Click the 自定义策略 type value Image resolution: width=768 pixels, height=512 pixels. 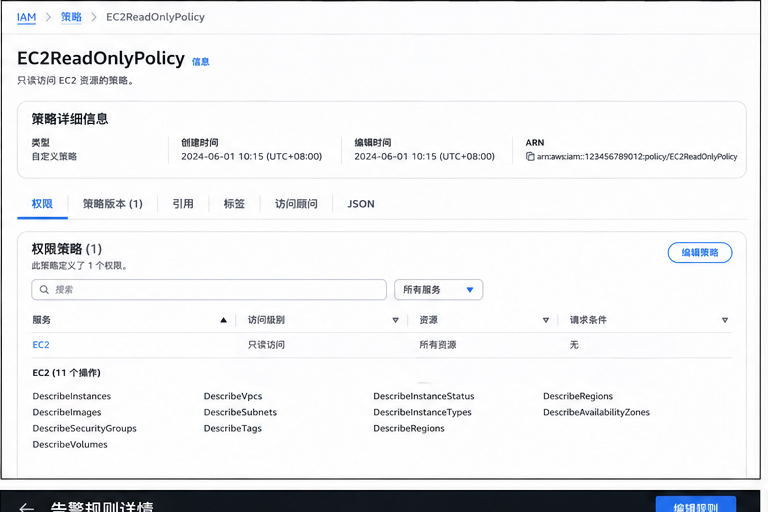coord(54,157)
